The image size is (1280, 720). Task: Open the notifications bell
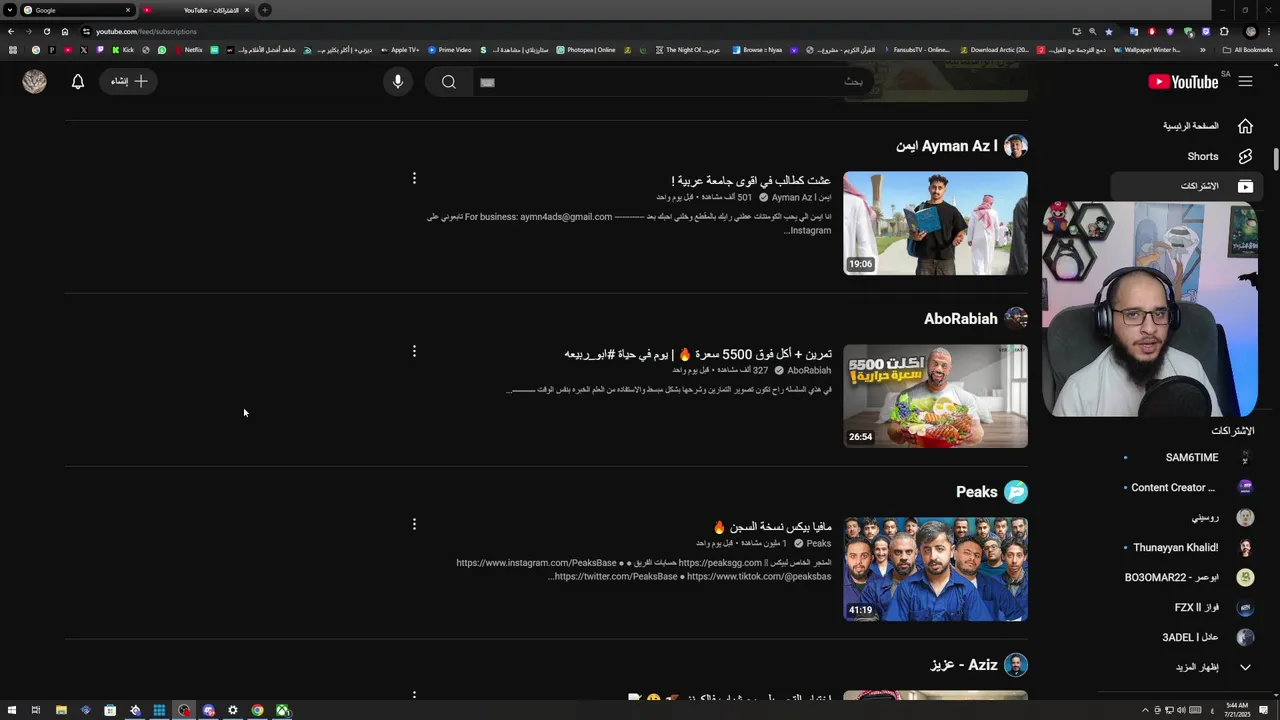(x=78, y=82)
